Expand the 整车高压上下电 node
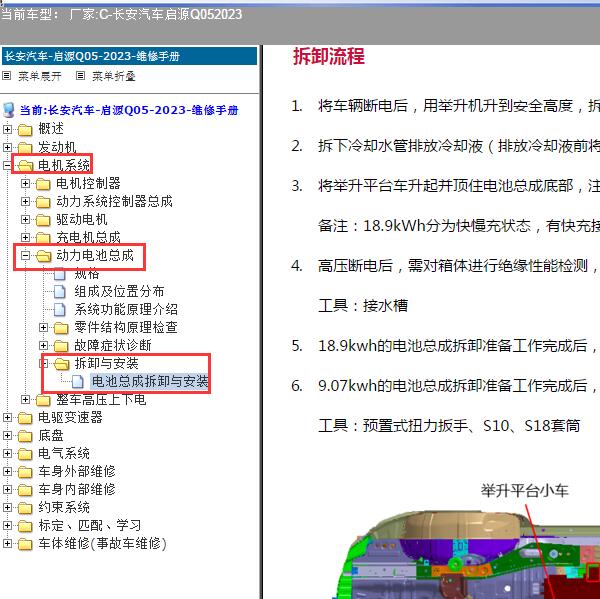The height and width of the screenshot is (599, 600). (x=25, y=400)
